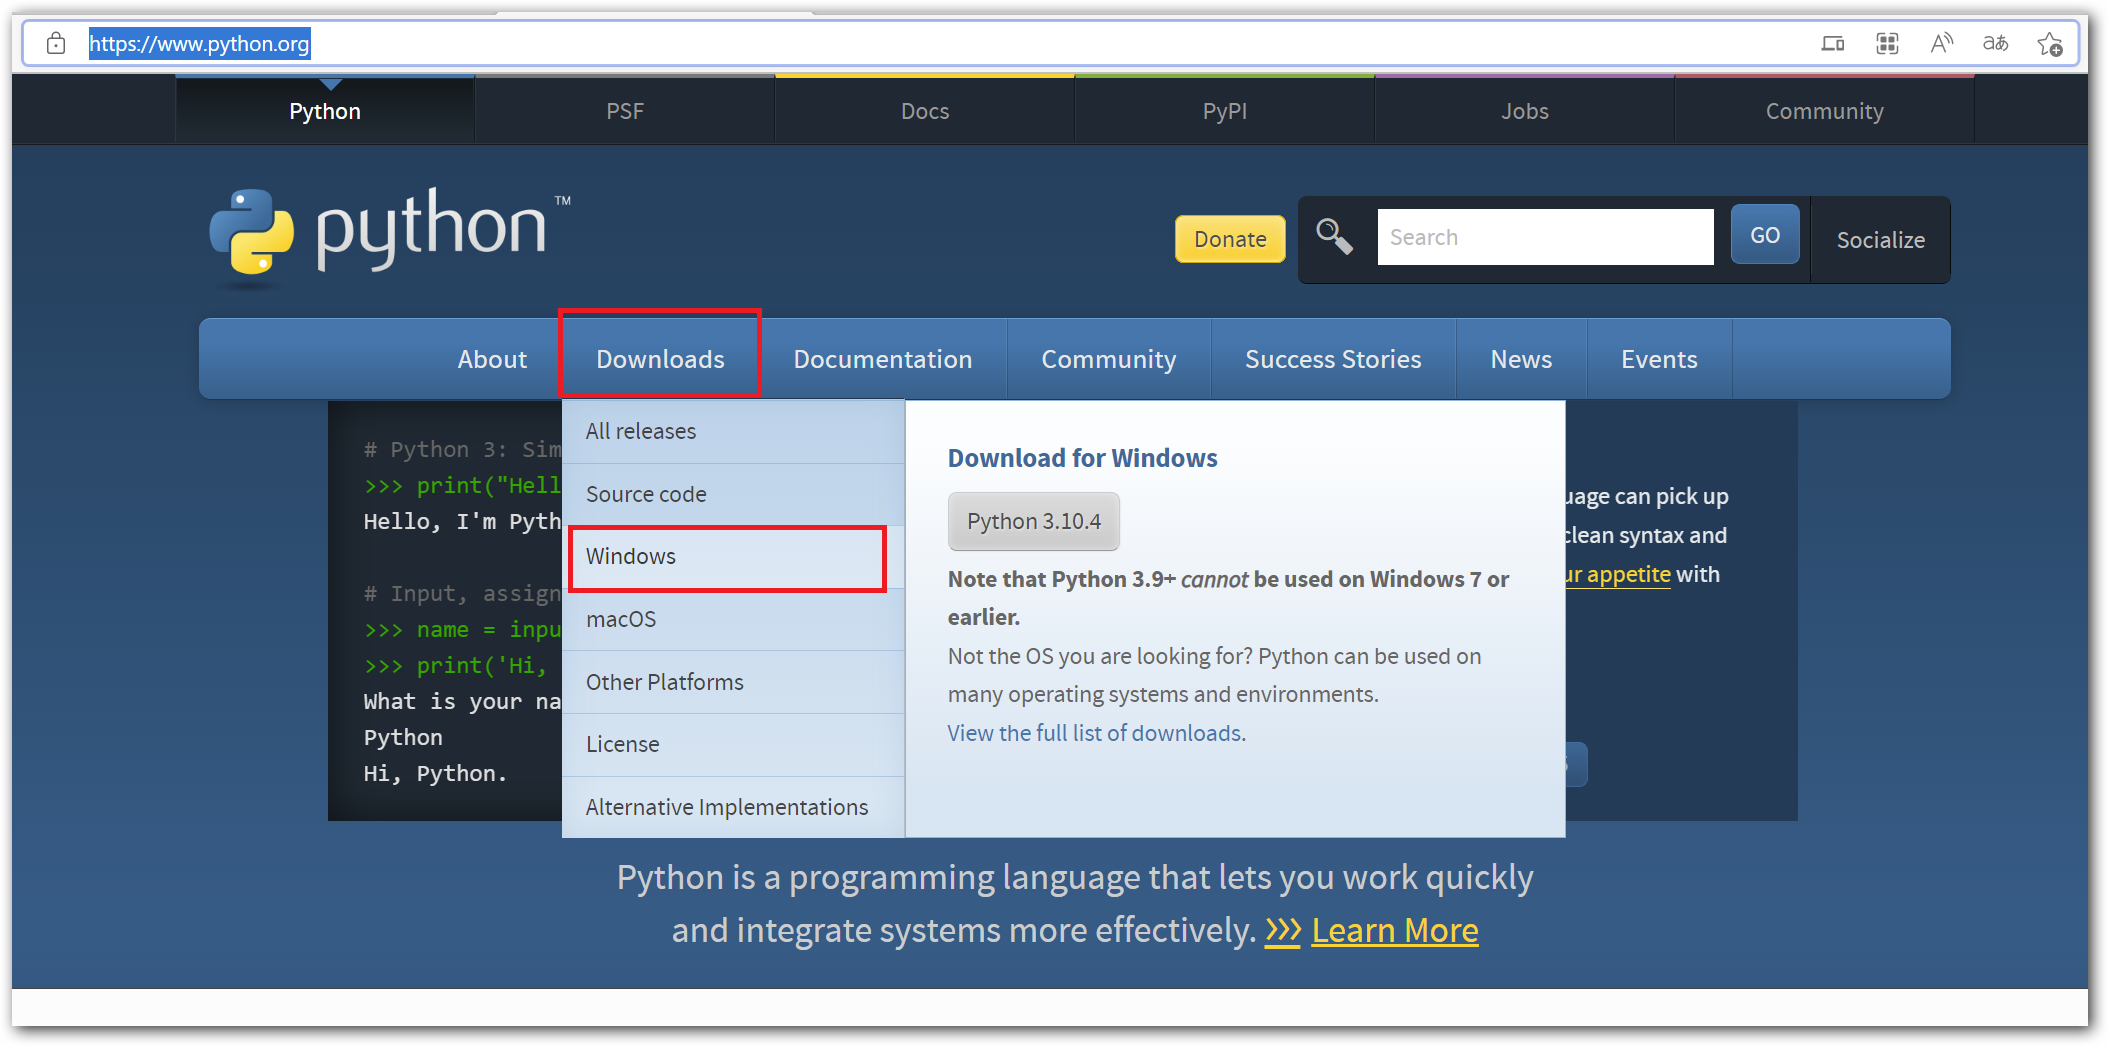This screenshot has width=2108, height=1046.
Task: Open the Success Stories navigation menu
Action: point(1333,359)
